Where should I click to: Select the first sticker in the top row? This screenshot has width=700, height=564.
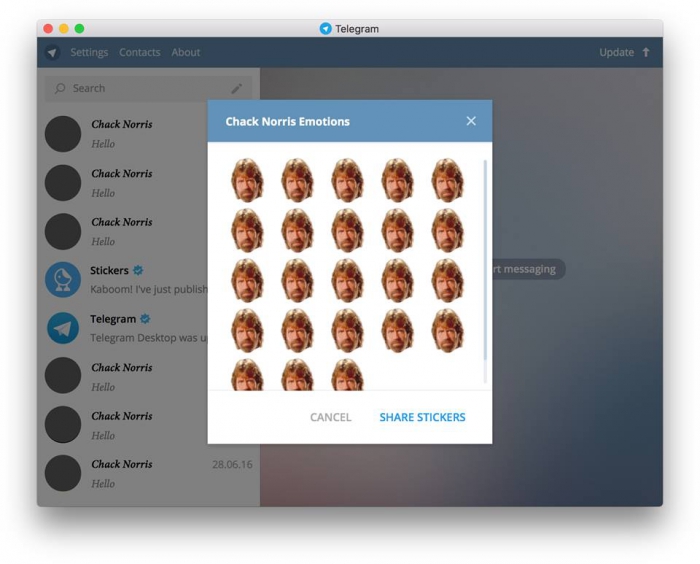click(x=247, y=180)
